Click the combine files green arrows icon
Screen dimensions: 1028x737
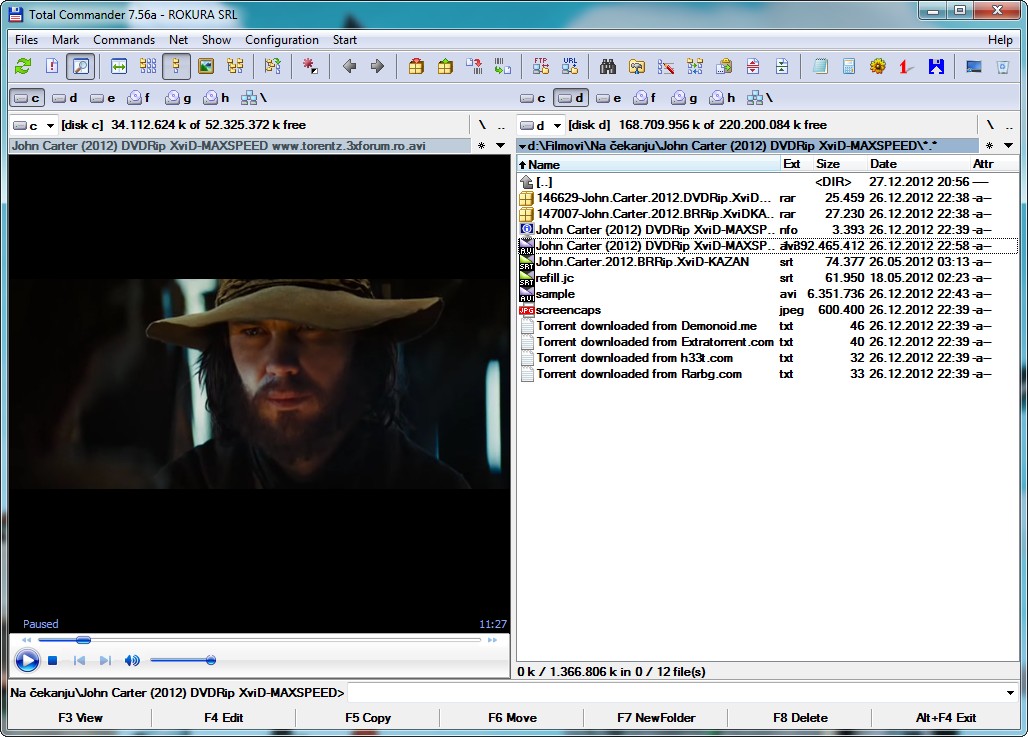(781, 66)
